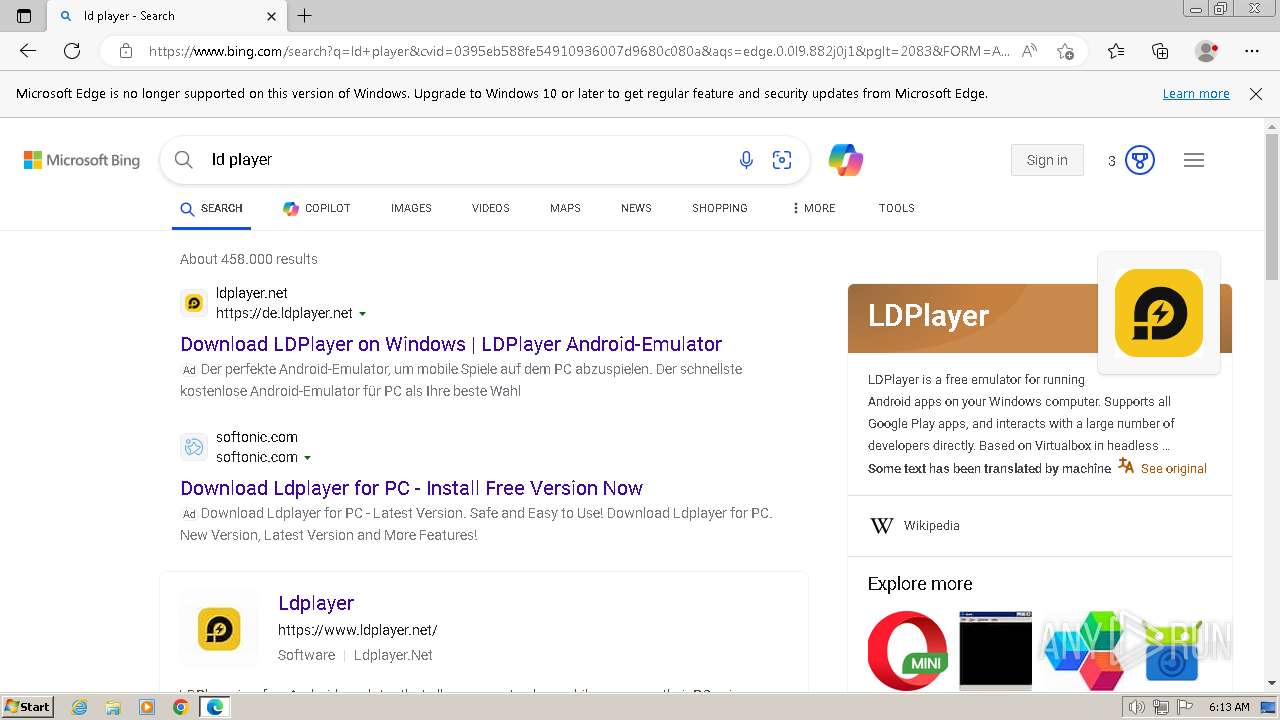Switch to the NEWS tab
The image size is (1280, 720).
pos(636,208)
